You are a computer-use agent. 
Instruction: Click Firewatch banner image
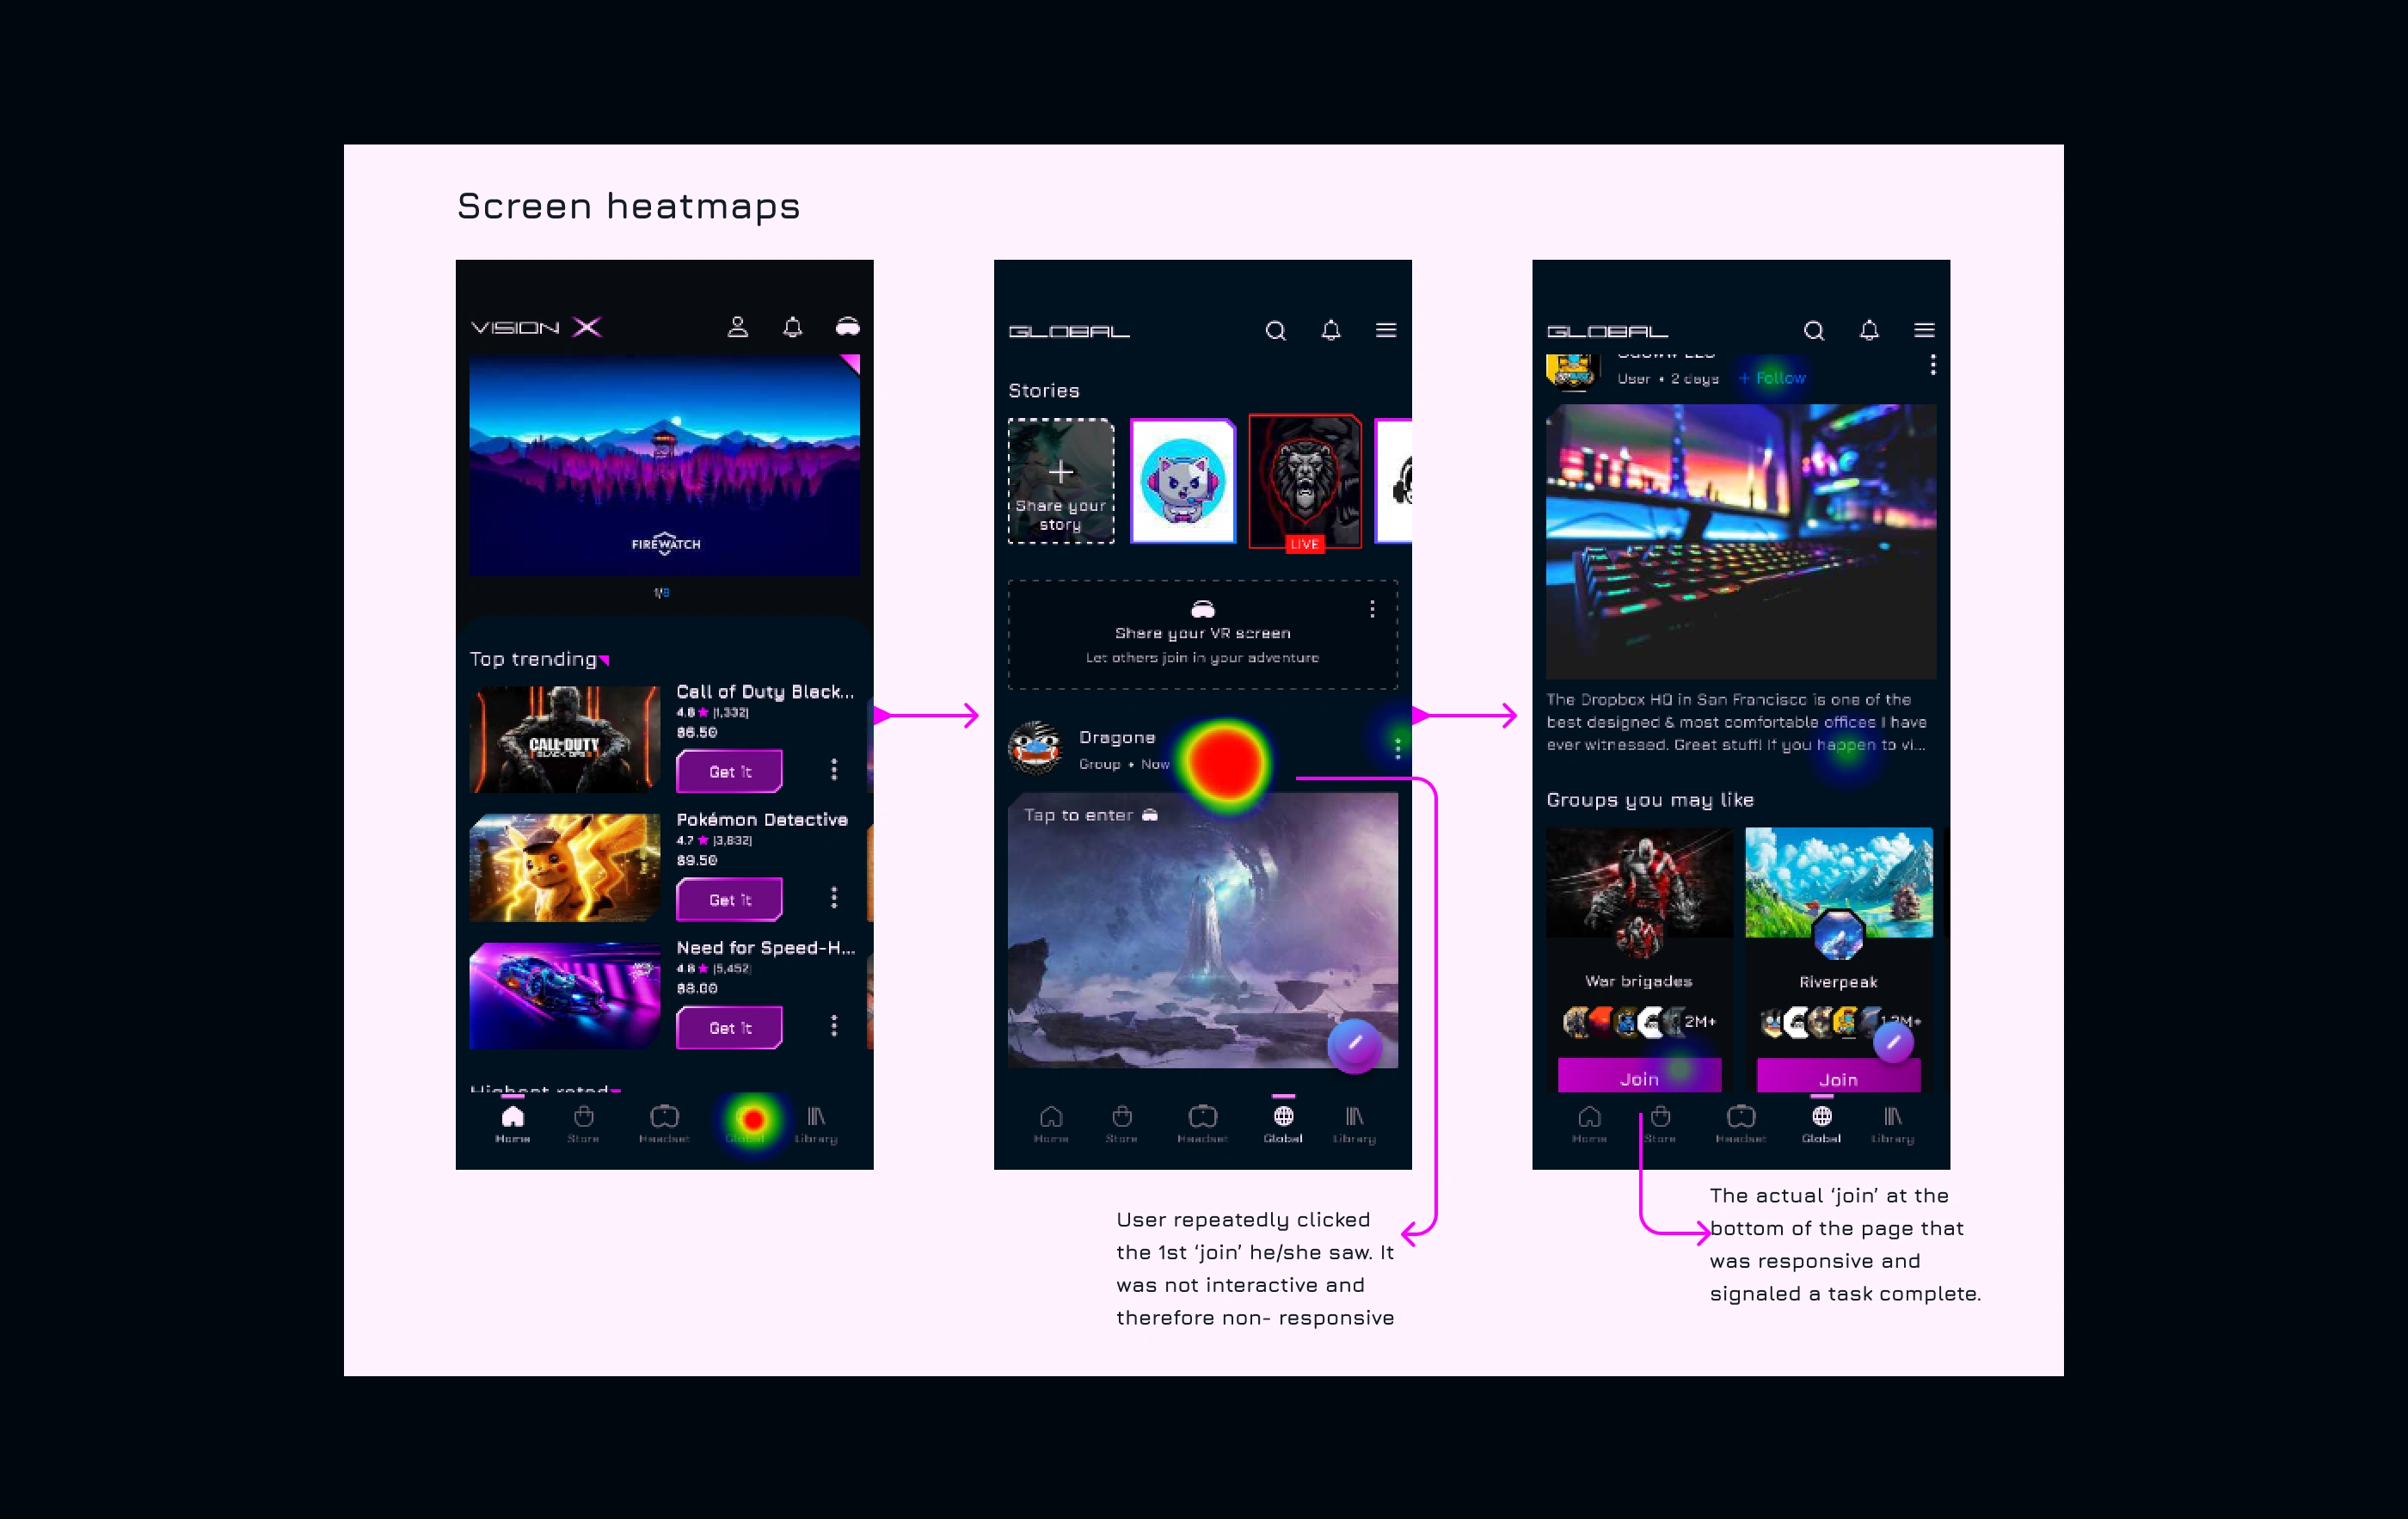pos(664,465)
